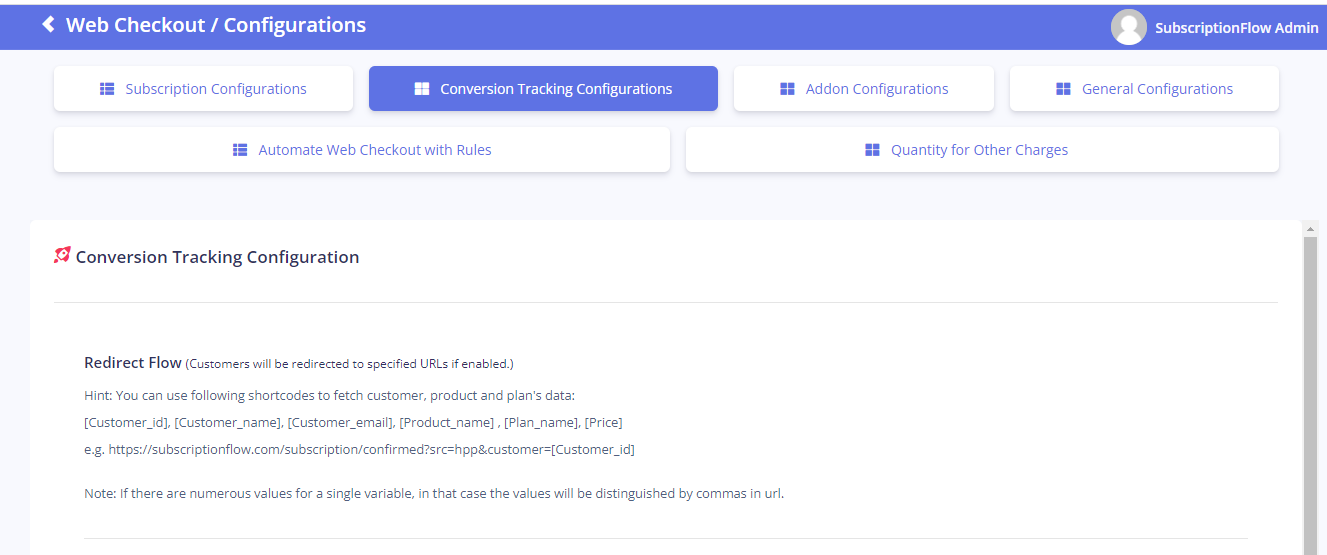Click the example subscriptionflow.com confirmed URL text
Viewport: 1327px width, 555px height.
coord(371,449)
